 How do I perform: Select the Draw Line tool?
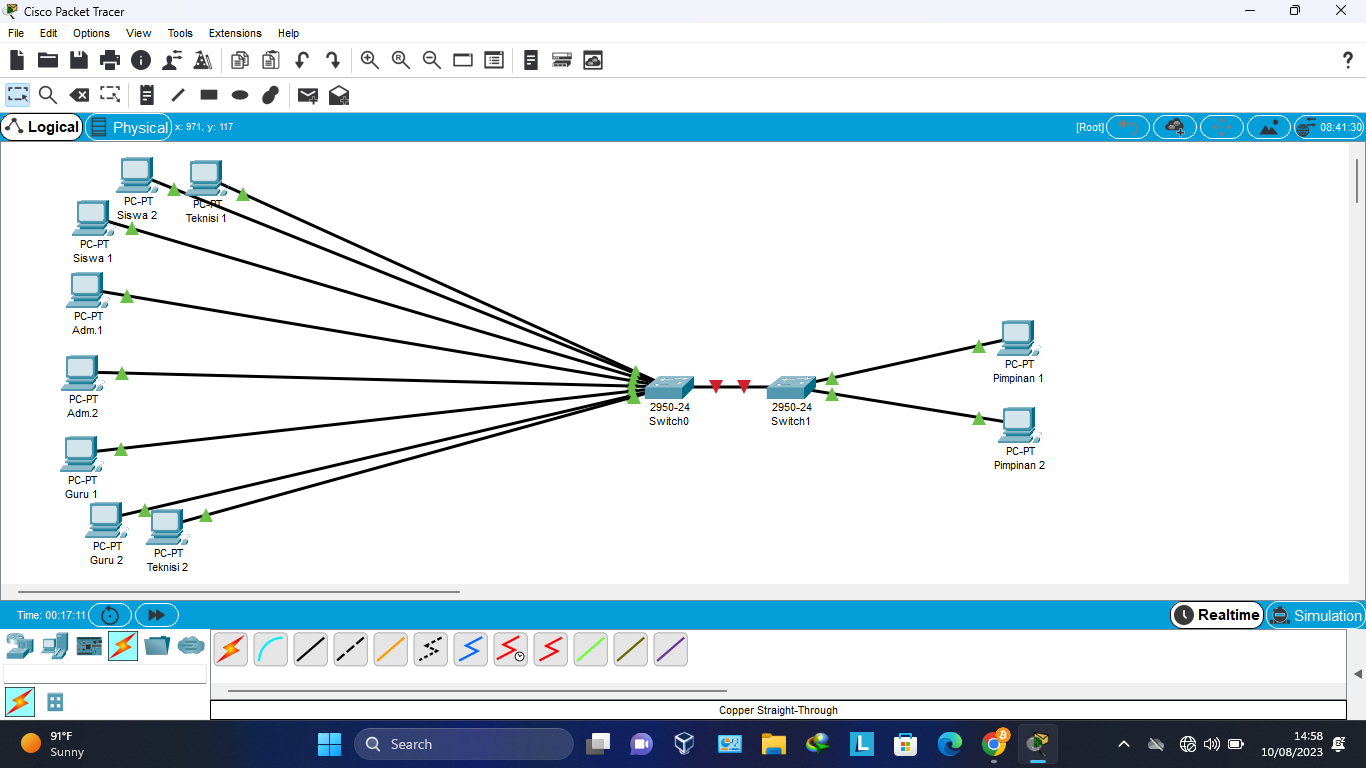click(x=178, y=95)
